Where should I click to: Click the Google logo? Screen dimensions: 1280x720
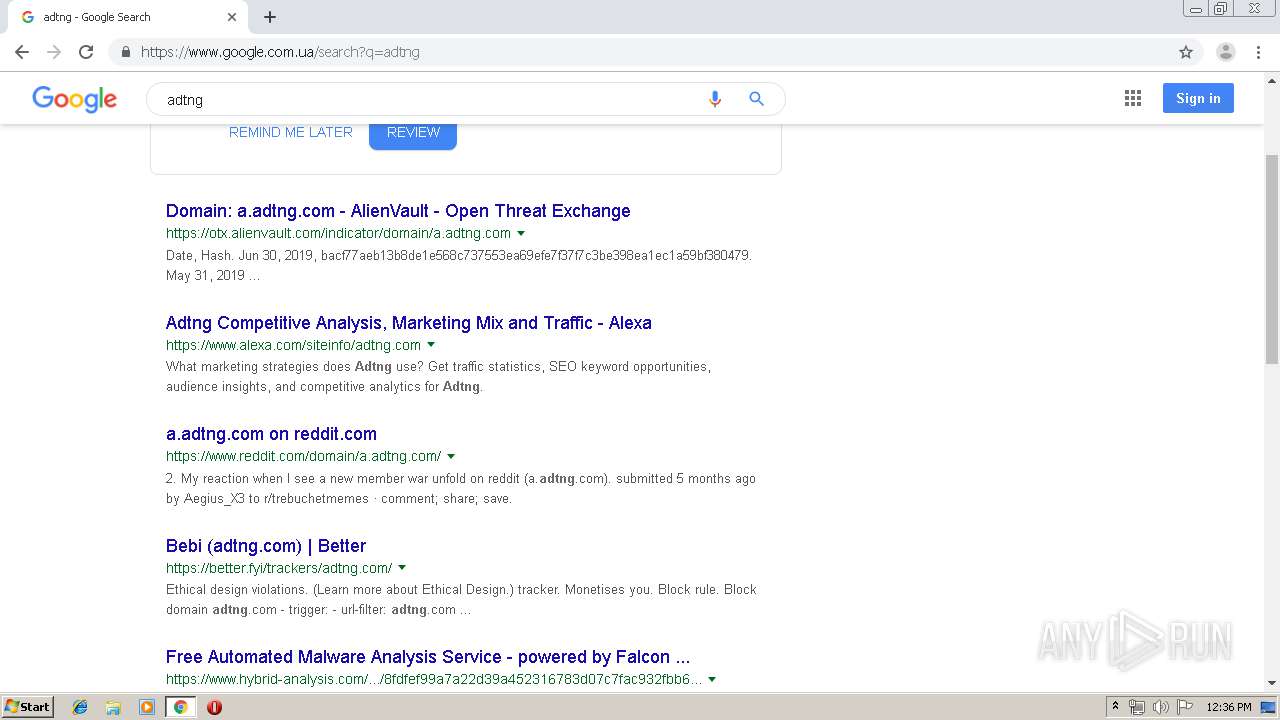coord(75,99)
